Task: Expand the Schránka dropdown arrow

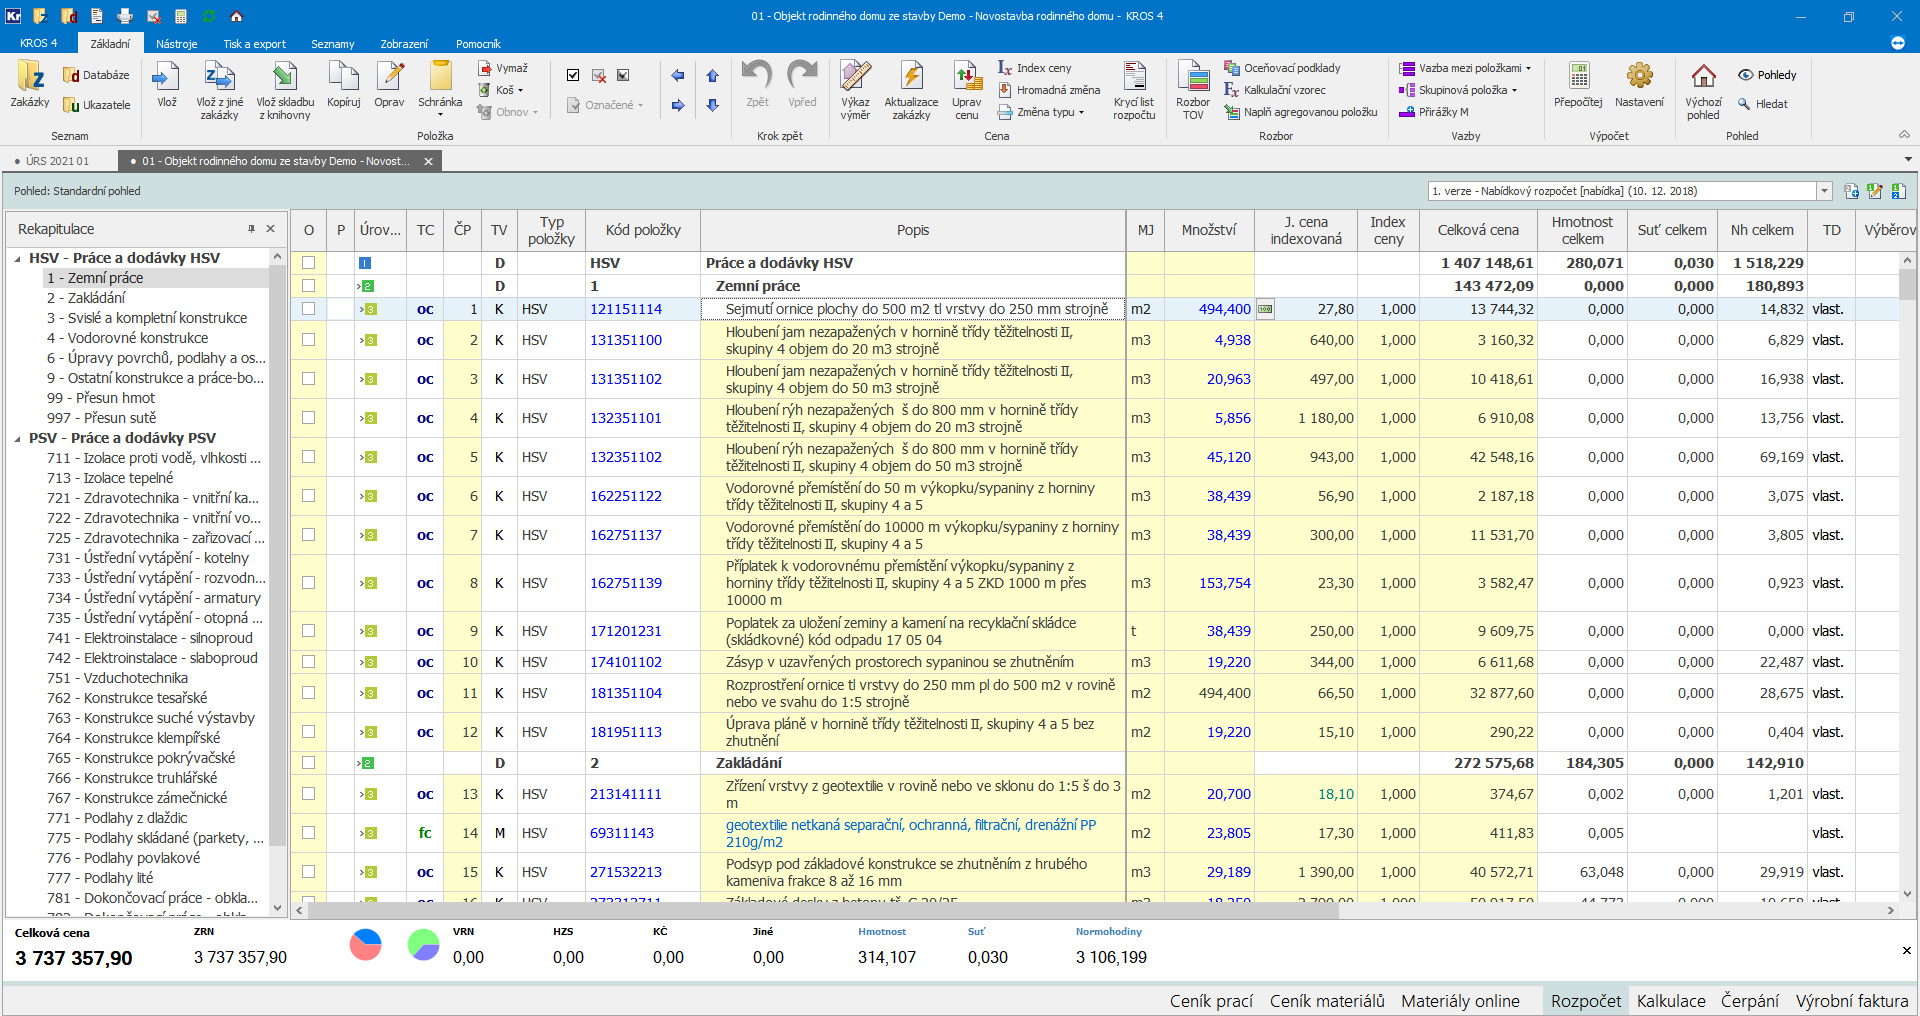Action: point(440,114)
